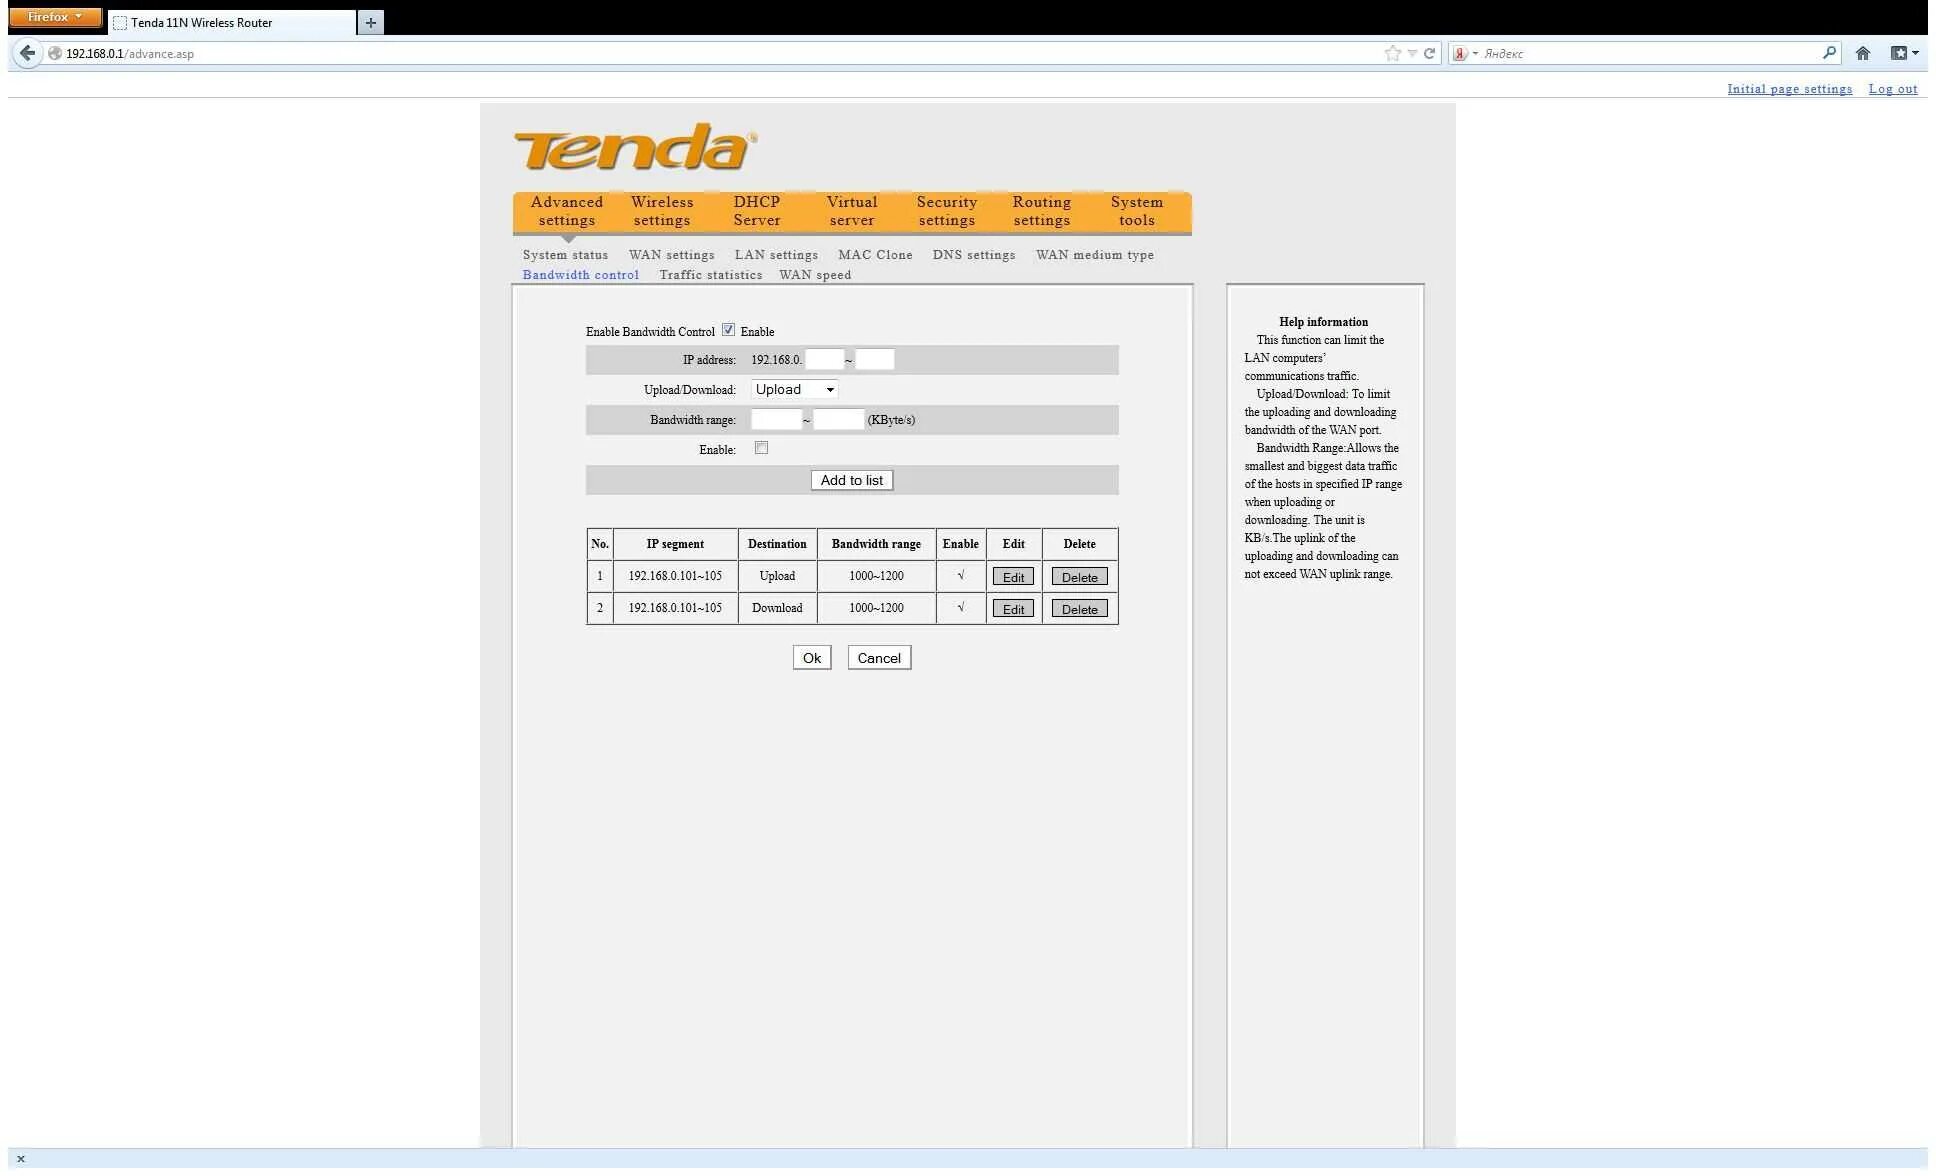This screenshot has width=1936, height=1176.
Task: Click the Tenda logo
Action: click(635, 148)
